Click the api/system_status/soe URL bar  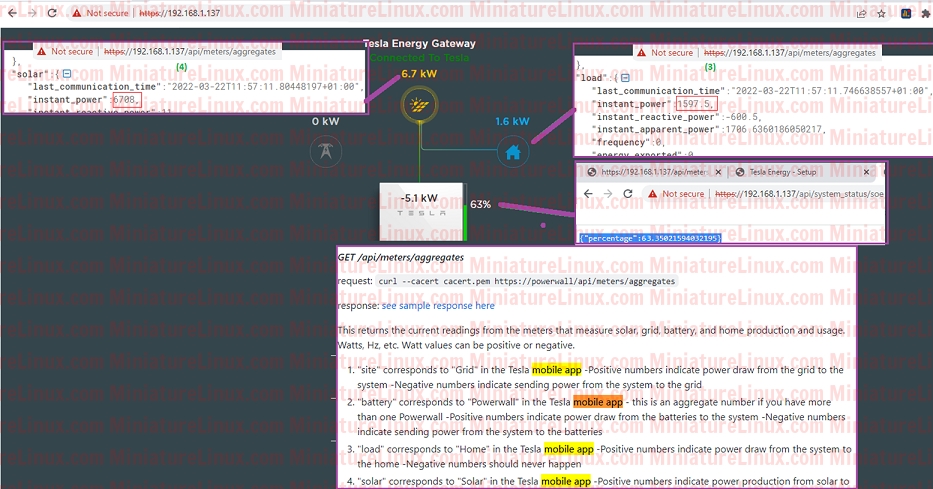click(799, 194)
